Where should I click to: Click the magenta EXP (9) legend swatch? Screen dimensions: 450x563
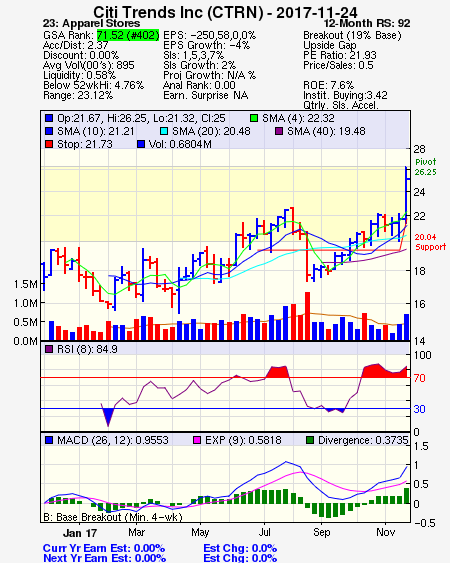[x=197, y=440]
